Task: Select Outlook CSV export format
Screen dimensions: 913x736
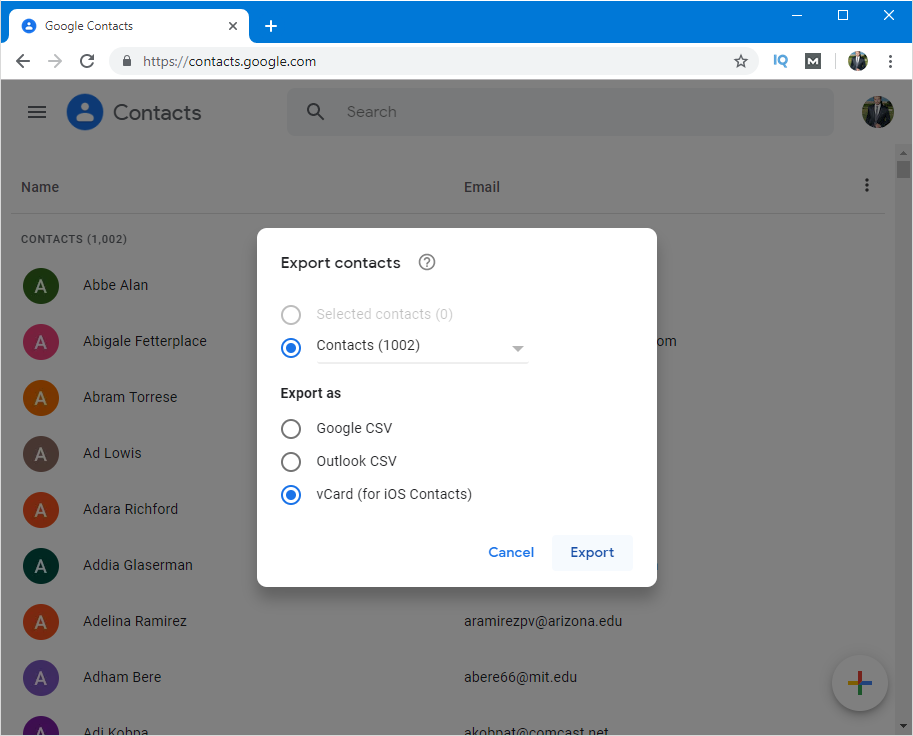Action: (291, 462)
